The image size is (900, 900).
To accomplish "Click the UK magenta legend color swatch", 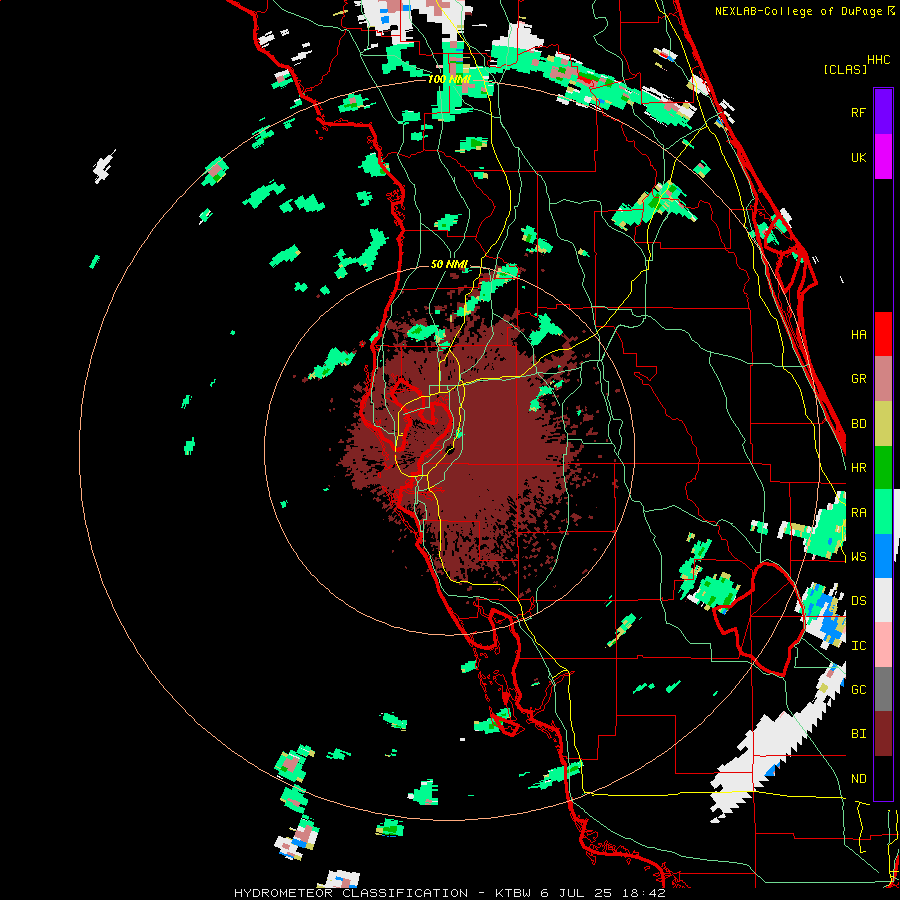I will pyautogui.click(x=883, y=157).
